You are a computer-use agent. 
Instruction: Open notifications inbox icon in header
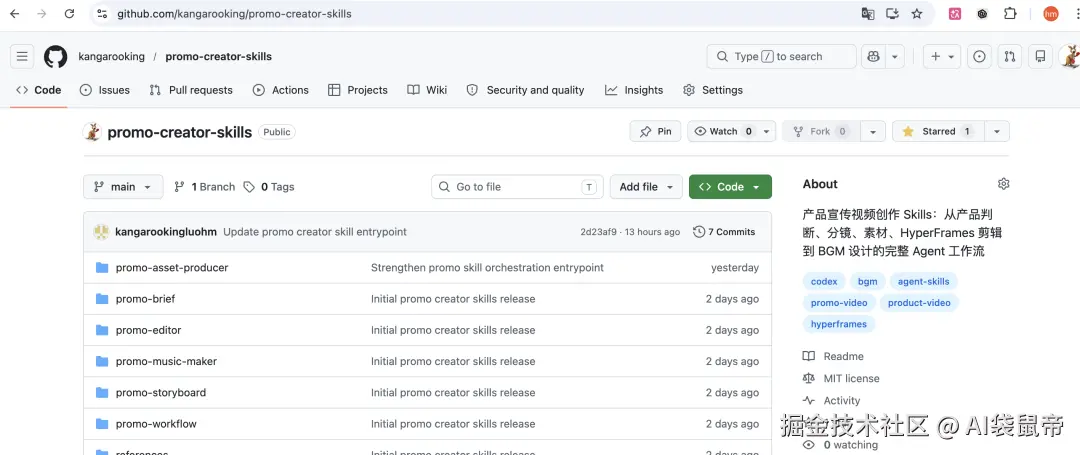click(x=1041, y=56)
